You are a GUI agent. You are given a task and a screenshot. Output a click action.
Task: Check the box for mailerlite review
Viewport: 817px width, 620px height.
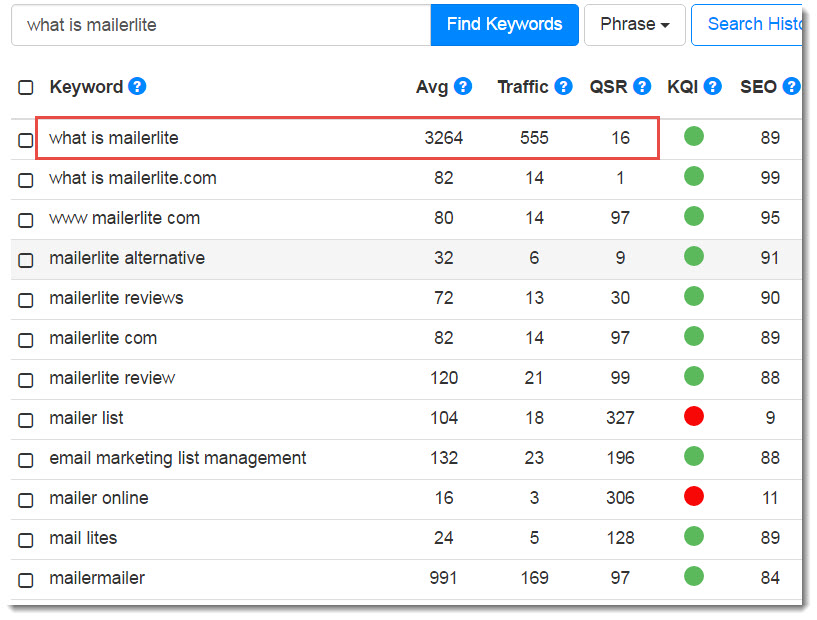point(26,380)
